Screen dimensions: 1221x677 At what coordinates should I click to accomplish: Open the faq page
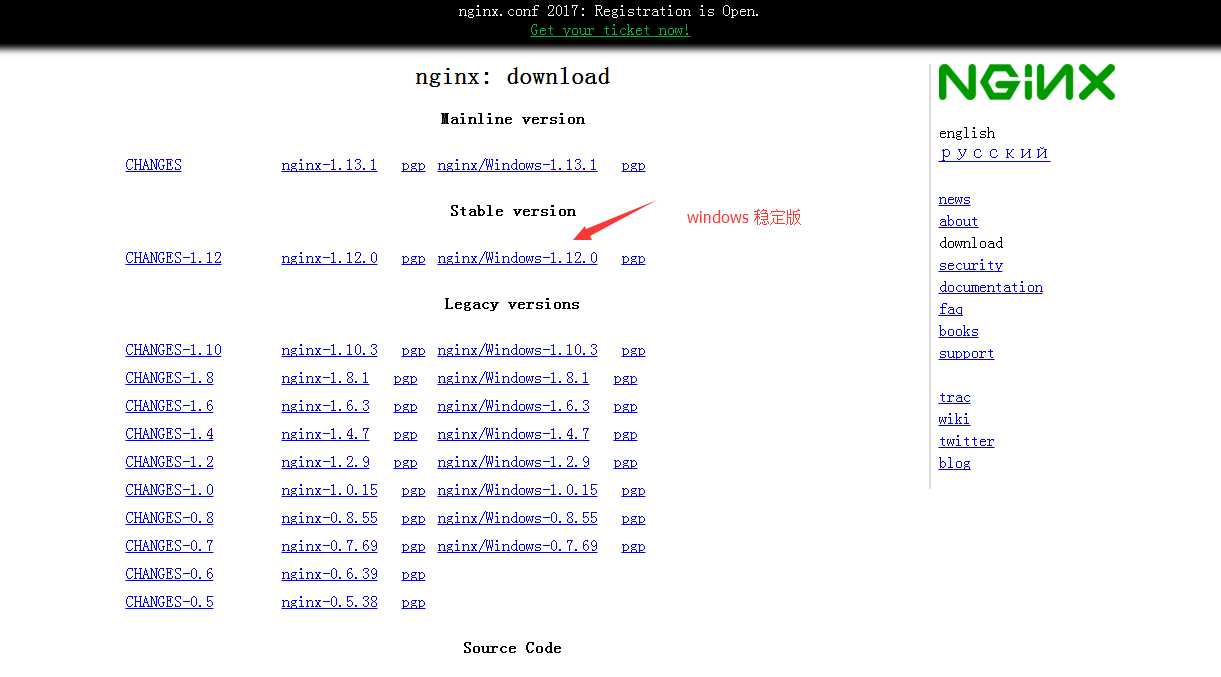(x=950, y=309)
